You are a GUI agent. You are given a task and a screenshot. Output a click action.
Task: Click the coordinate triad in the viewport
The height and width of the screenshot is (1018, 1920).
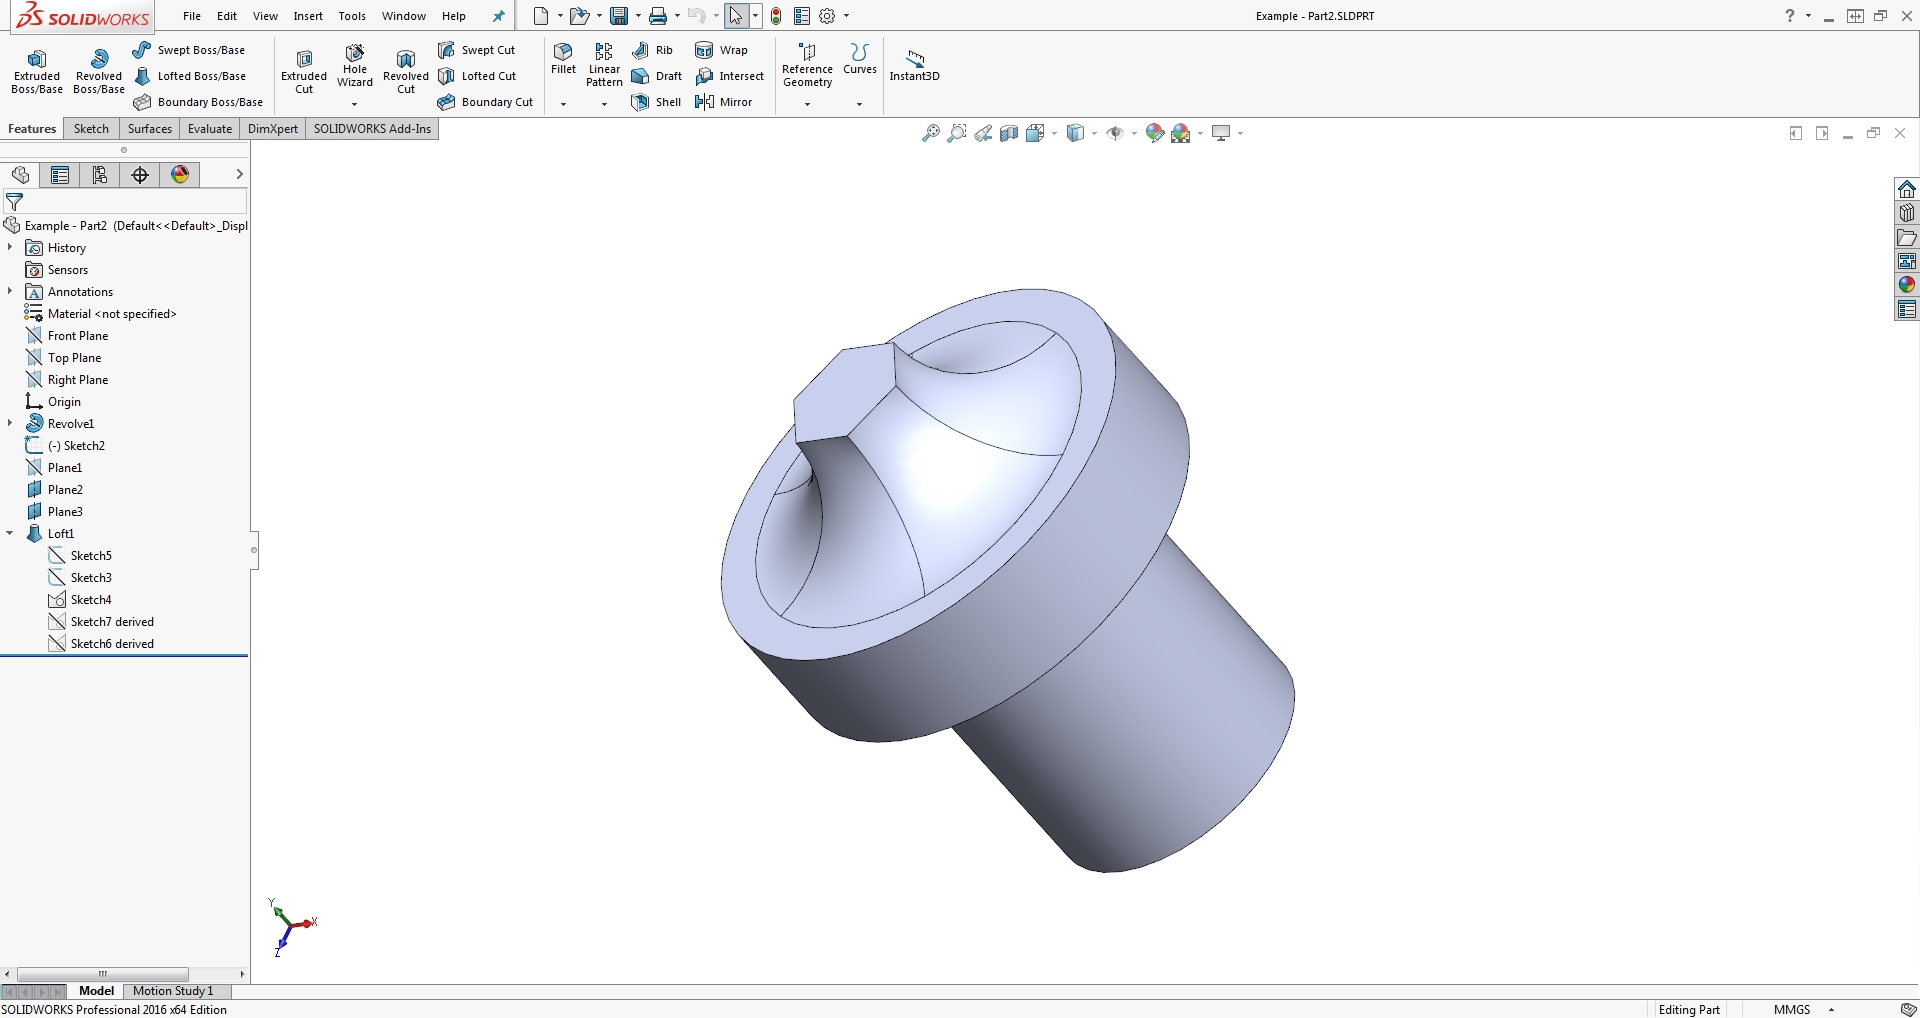tap(291, 926)
